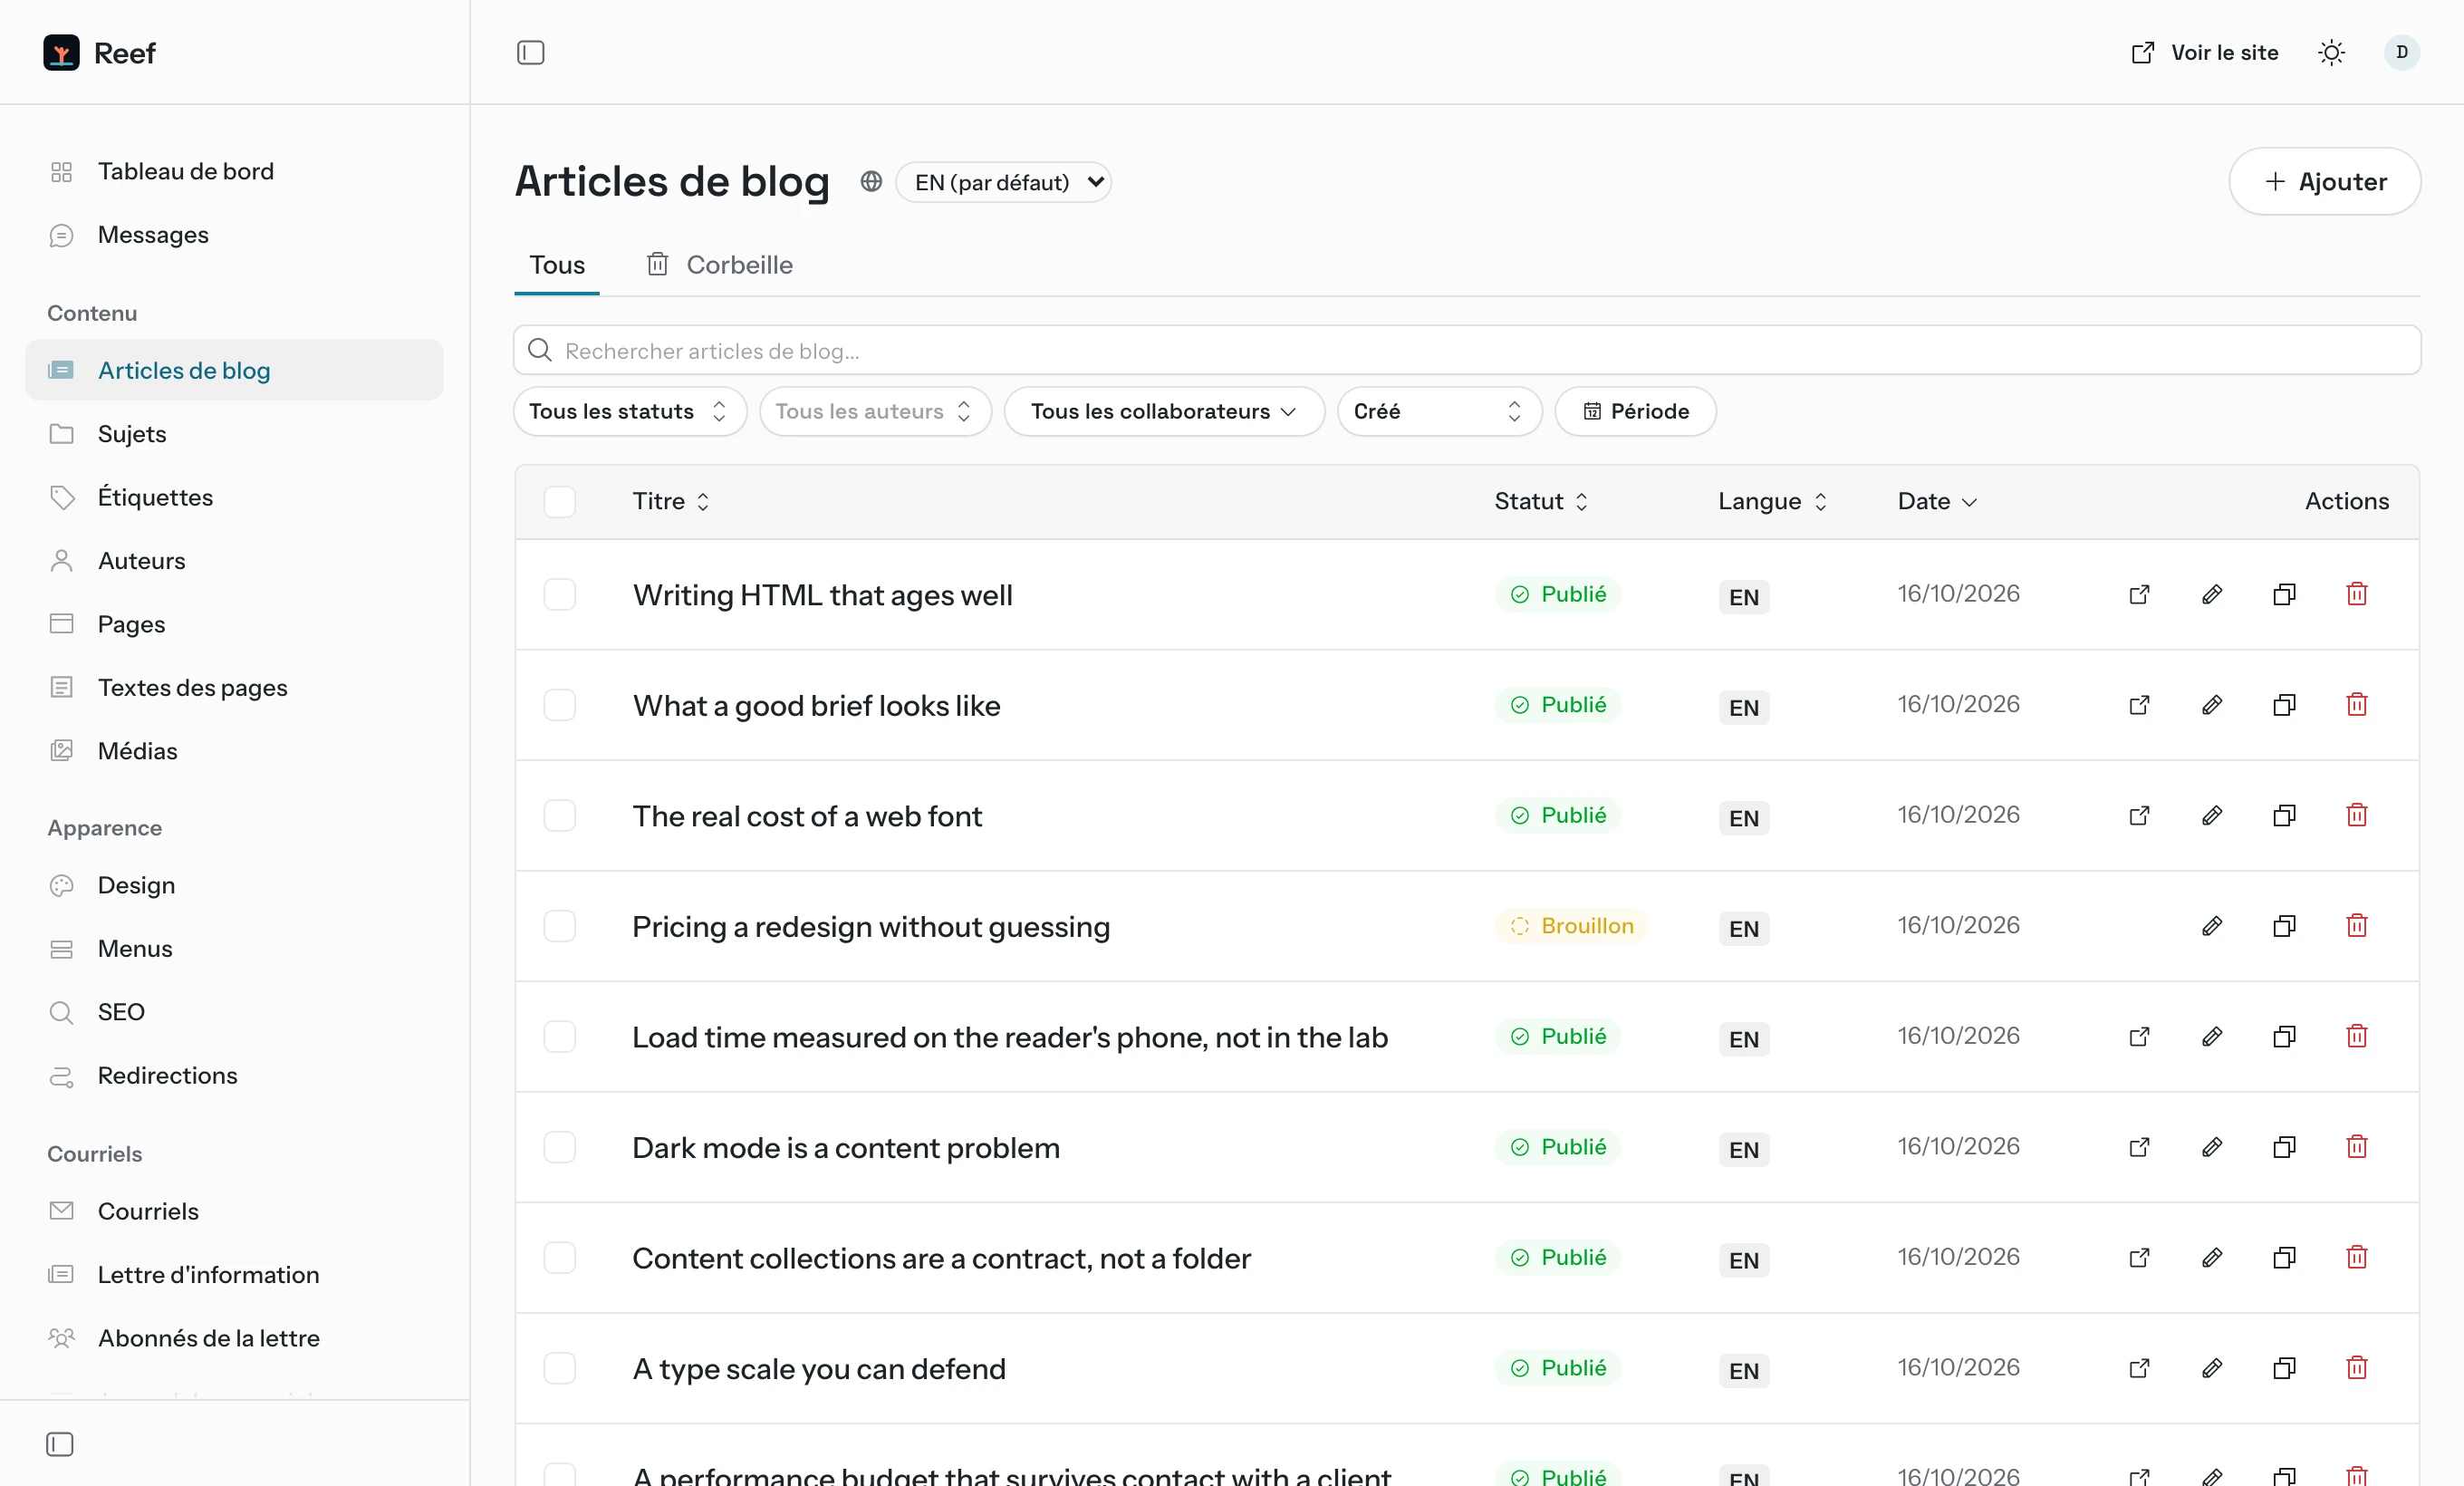Sort table by Statut column

pos(1541,501)
